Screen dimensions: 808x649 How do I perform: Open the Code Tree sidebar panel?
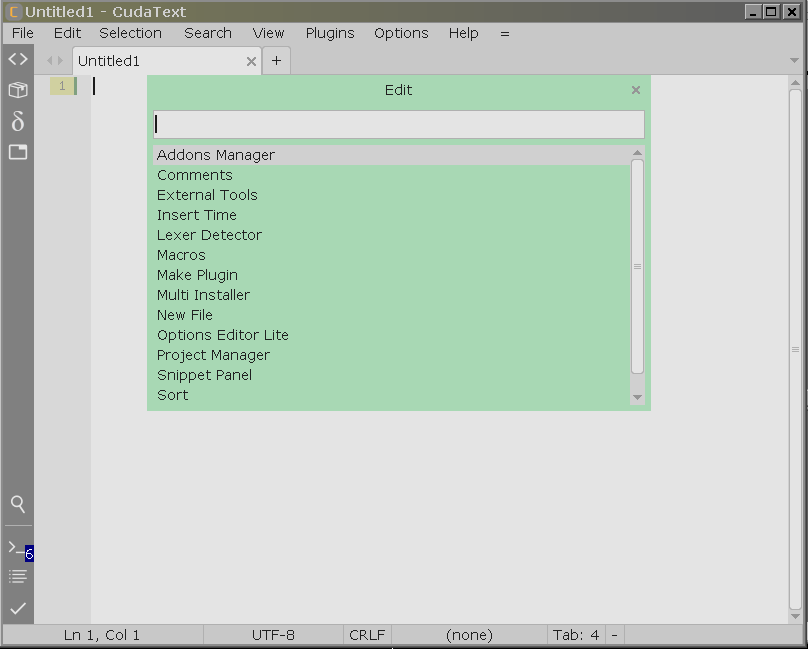[18, 59]
